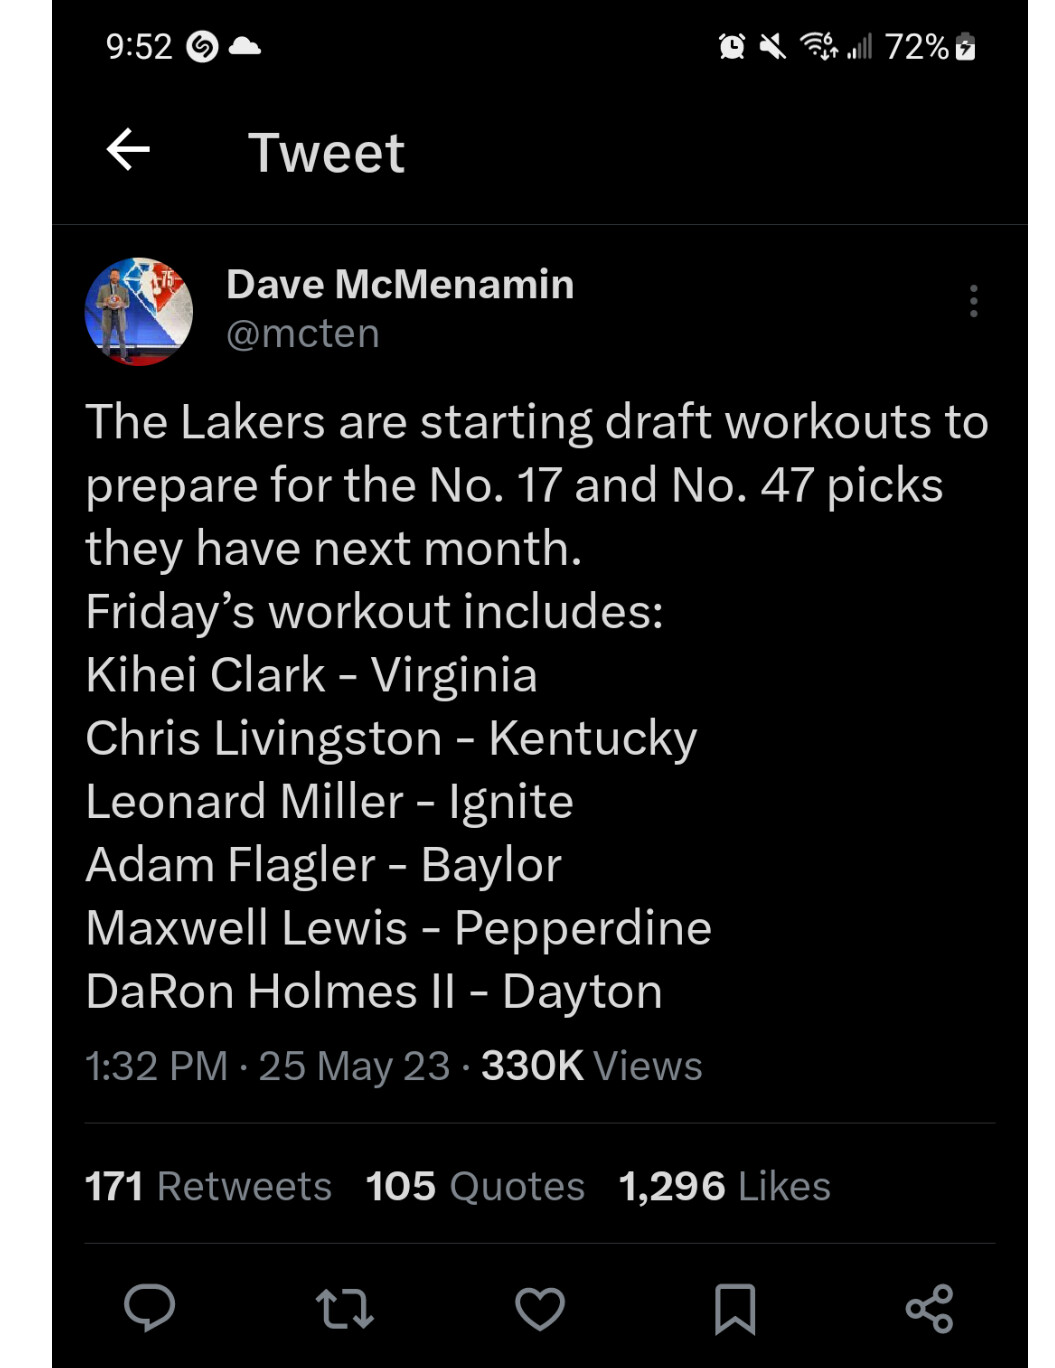Tap the retweet arrows icon
This screenshot has height=1368, width=1055.
[x=344, y=1308]
